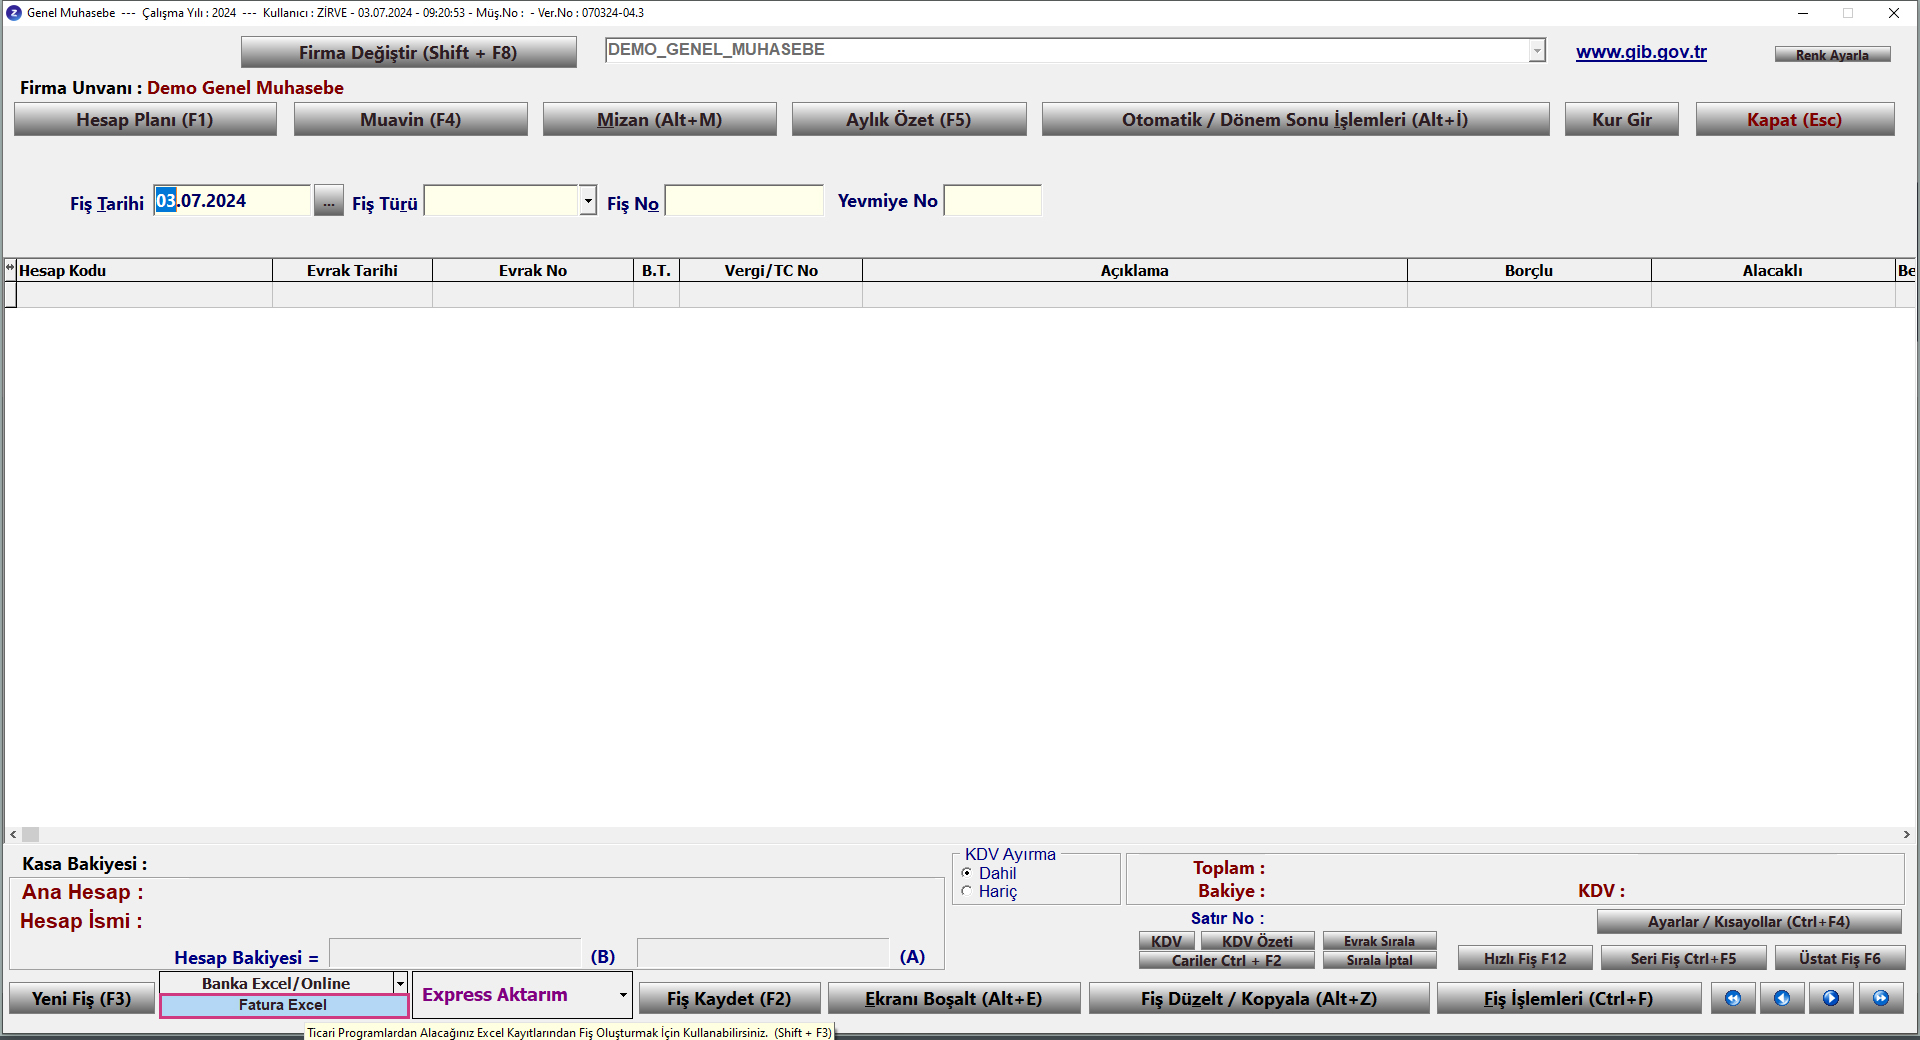Click into the Fiş No field
1920x1040 pixels.
(744, 201)
